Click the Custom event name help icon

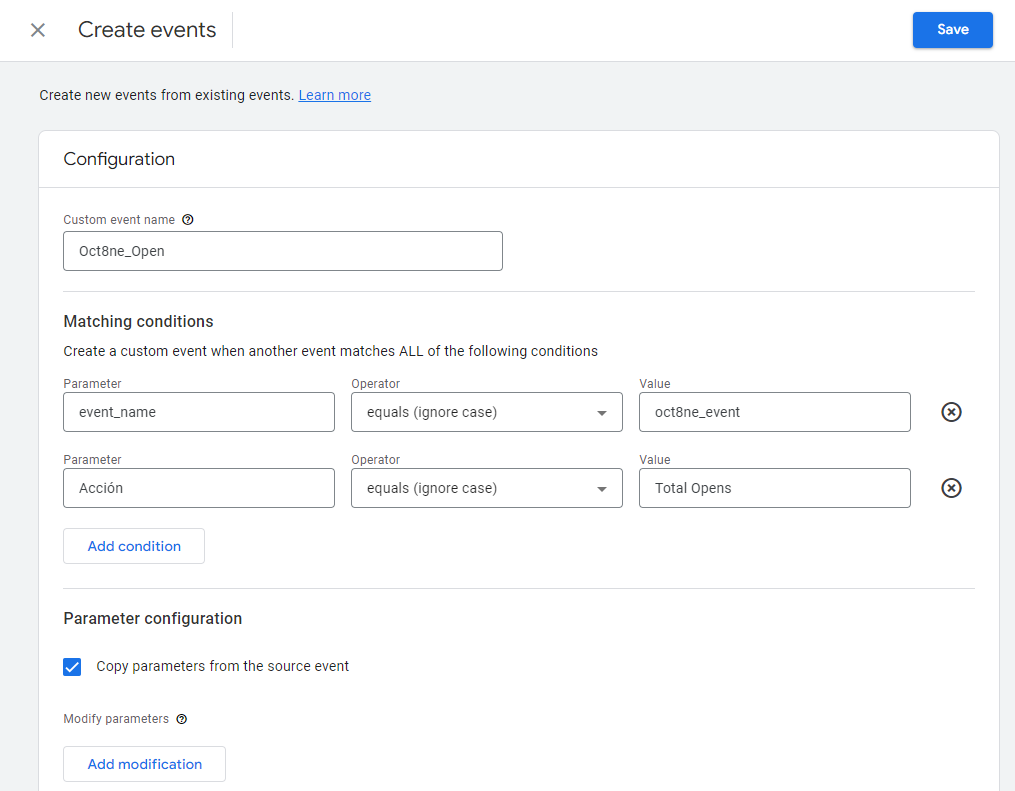(188, 219)
